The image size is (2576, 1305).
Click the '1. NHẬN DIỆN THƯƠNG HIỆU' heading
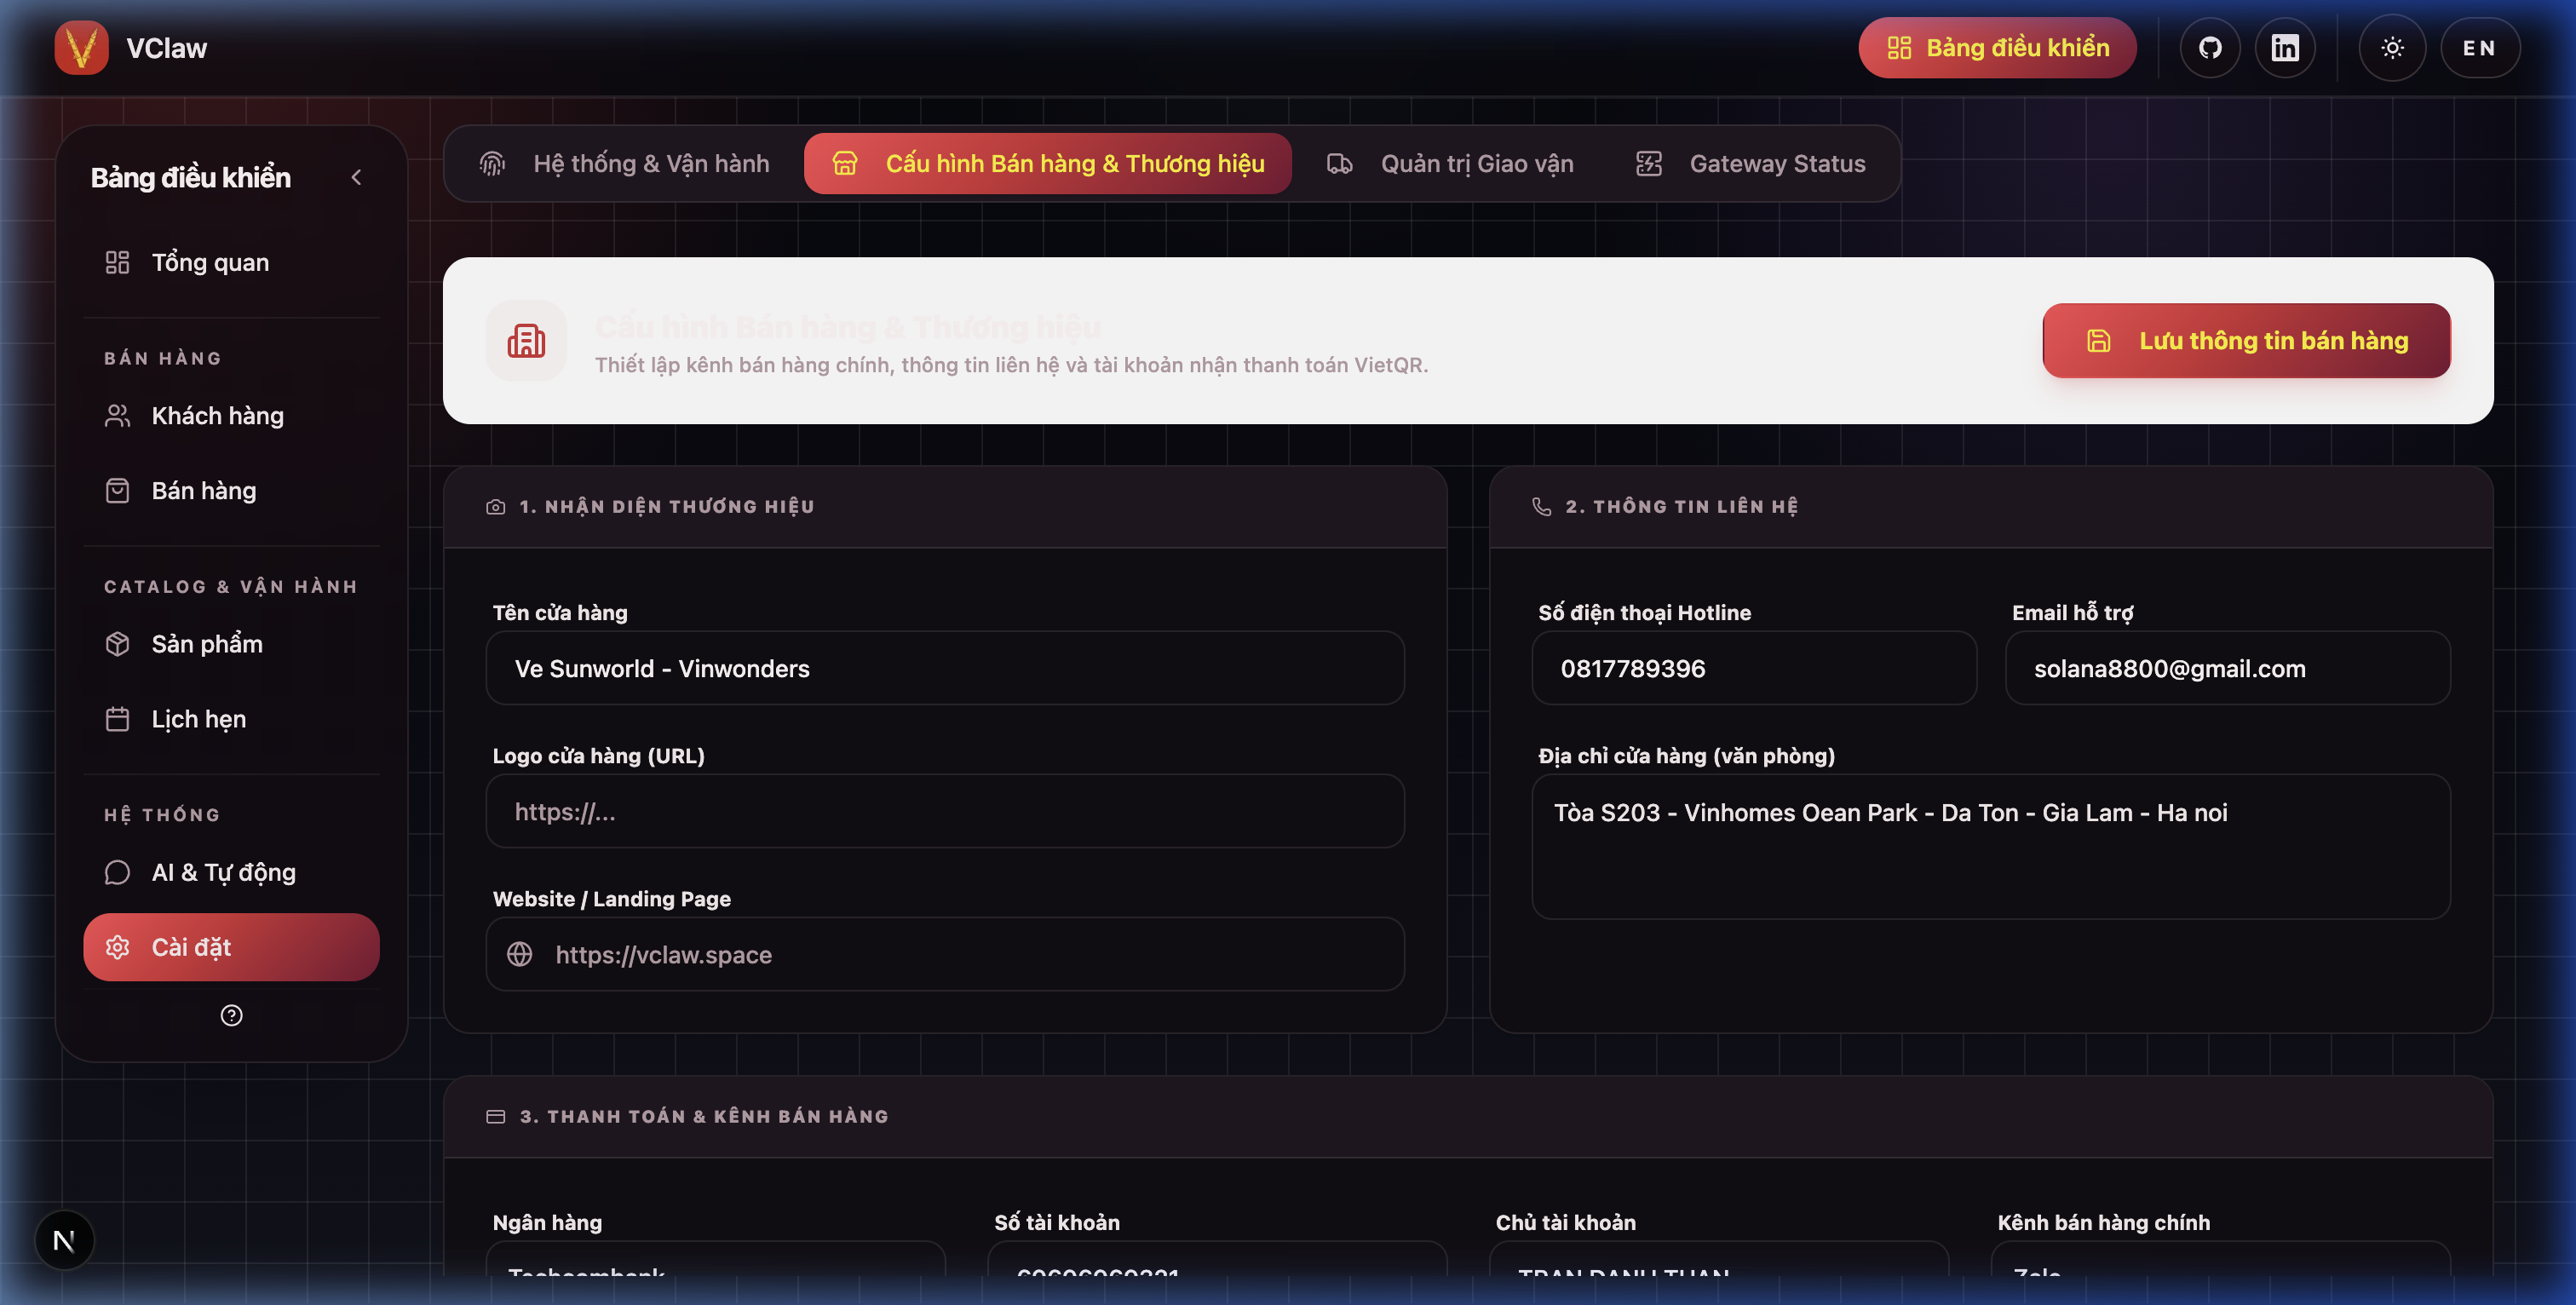[667, 507]
